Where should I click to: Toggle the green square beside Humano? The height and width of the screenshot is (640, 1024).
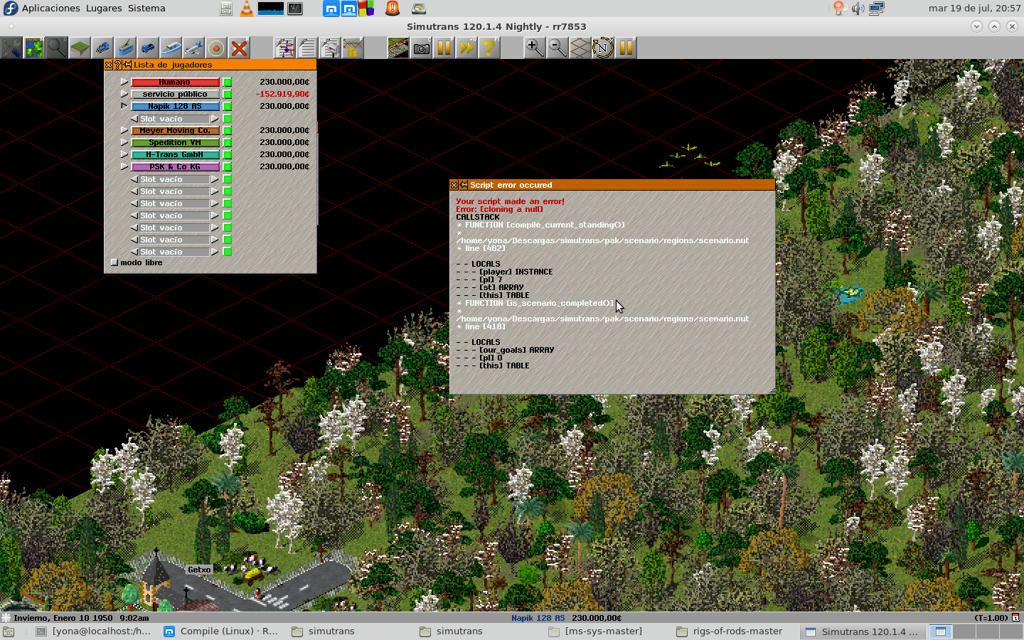tap(227, 82)
